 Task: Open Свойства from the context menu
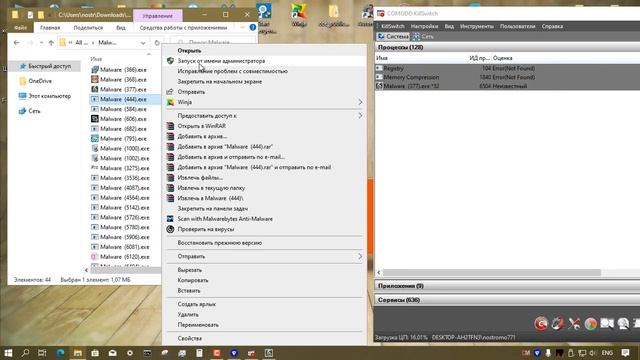264,338
